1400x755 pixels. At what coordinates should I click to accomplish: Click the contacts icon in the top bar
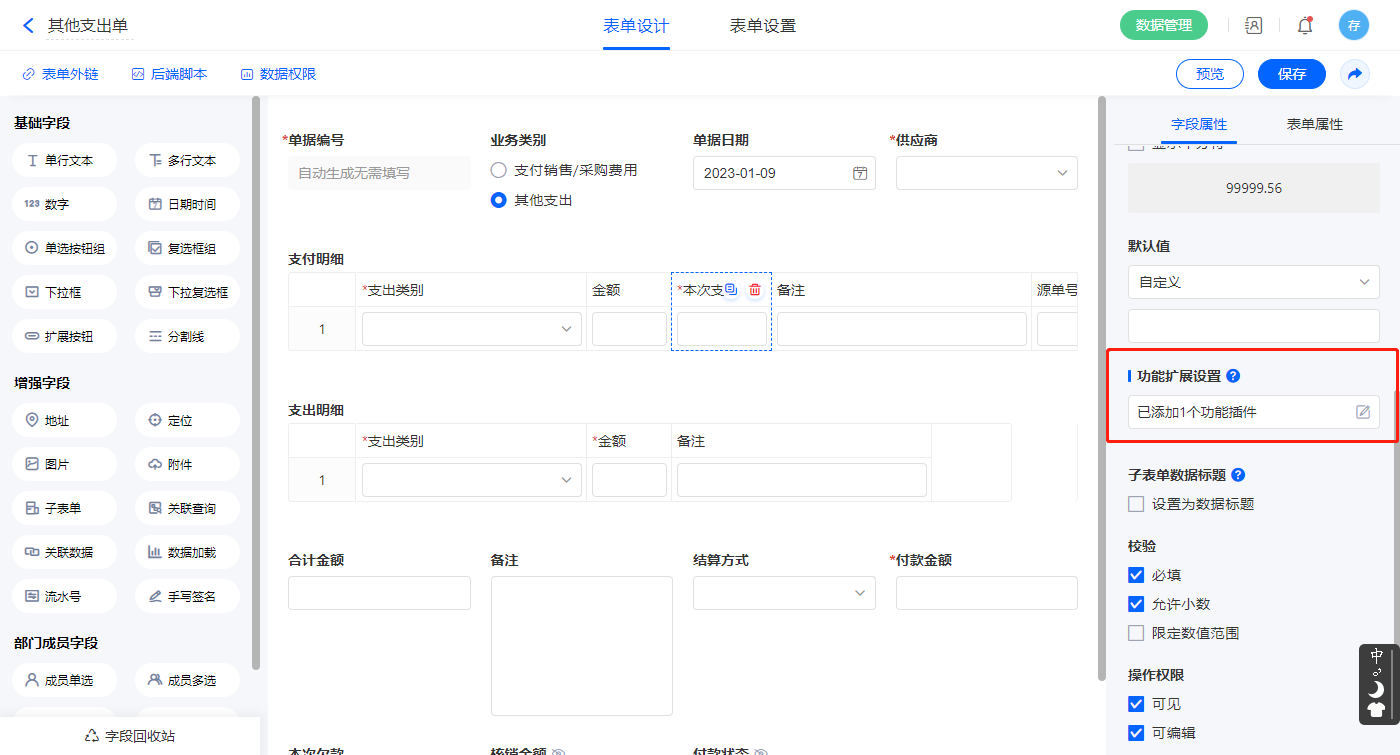[x=1253, y=26]
